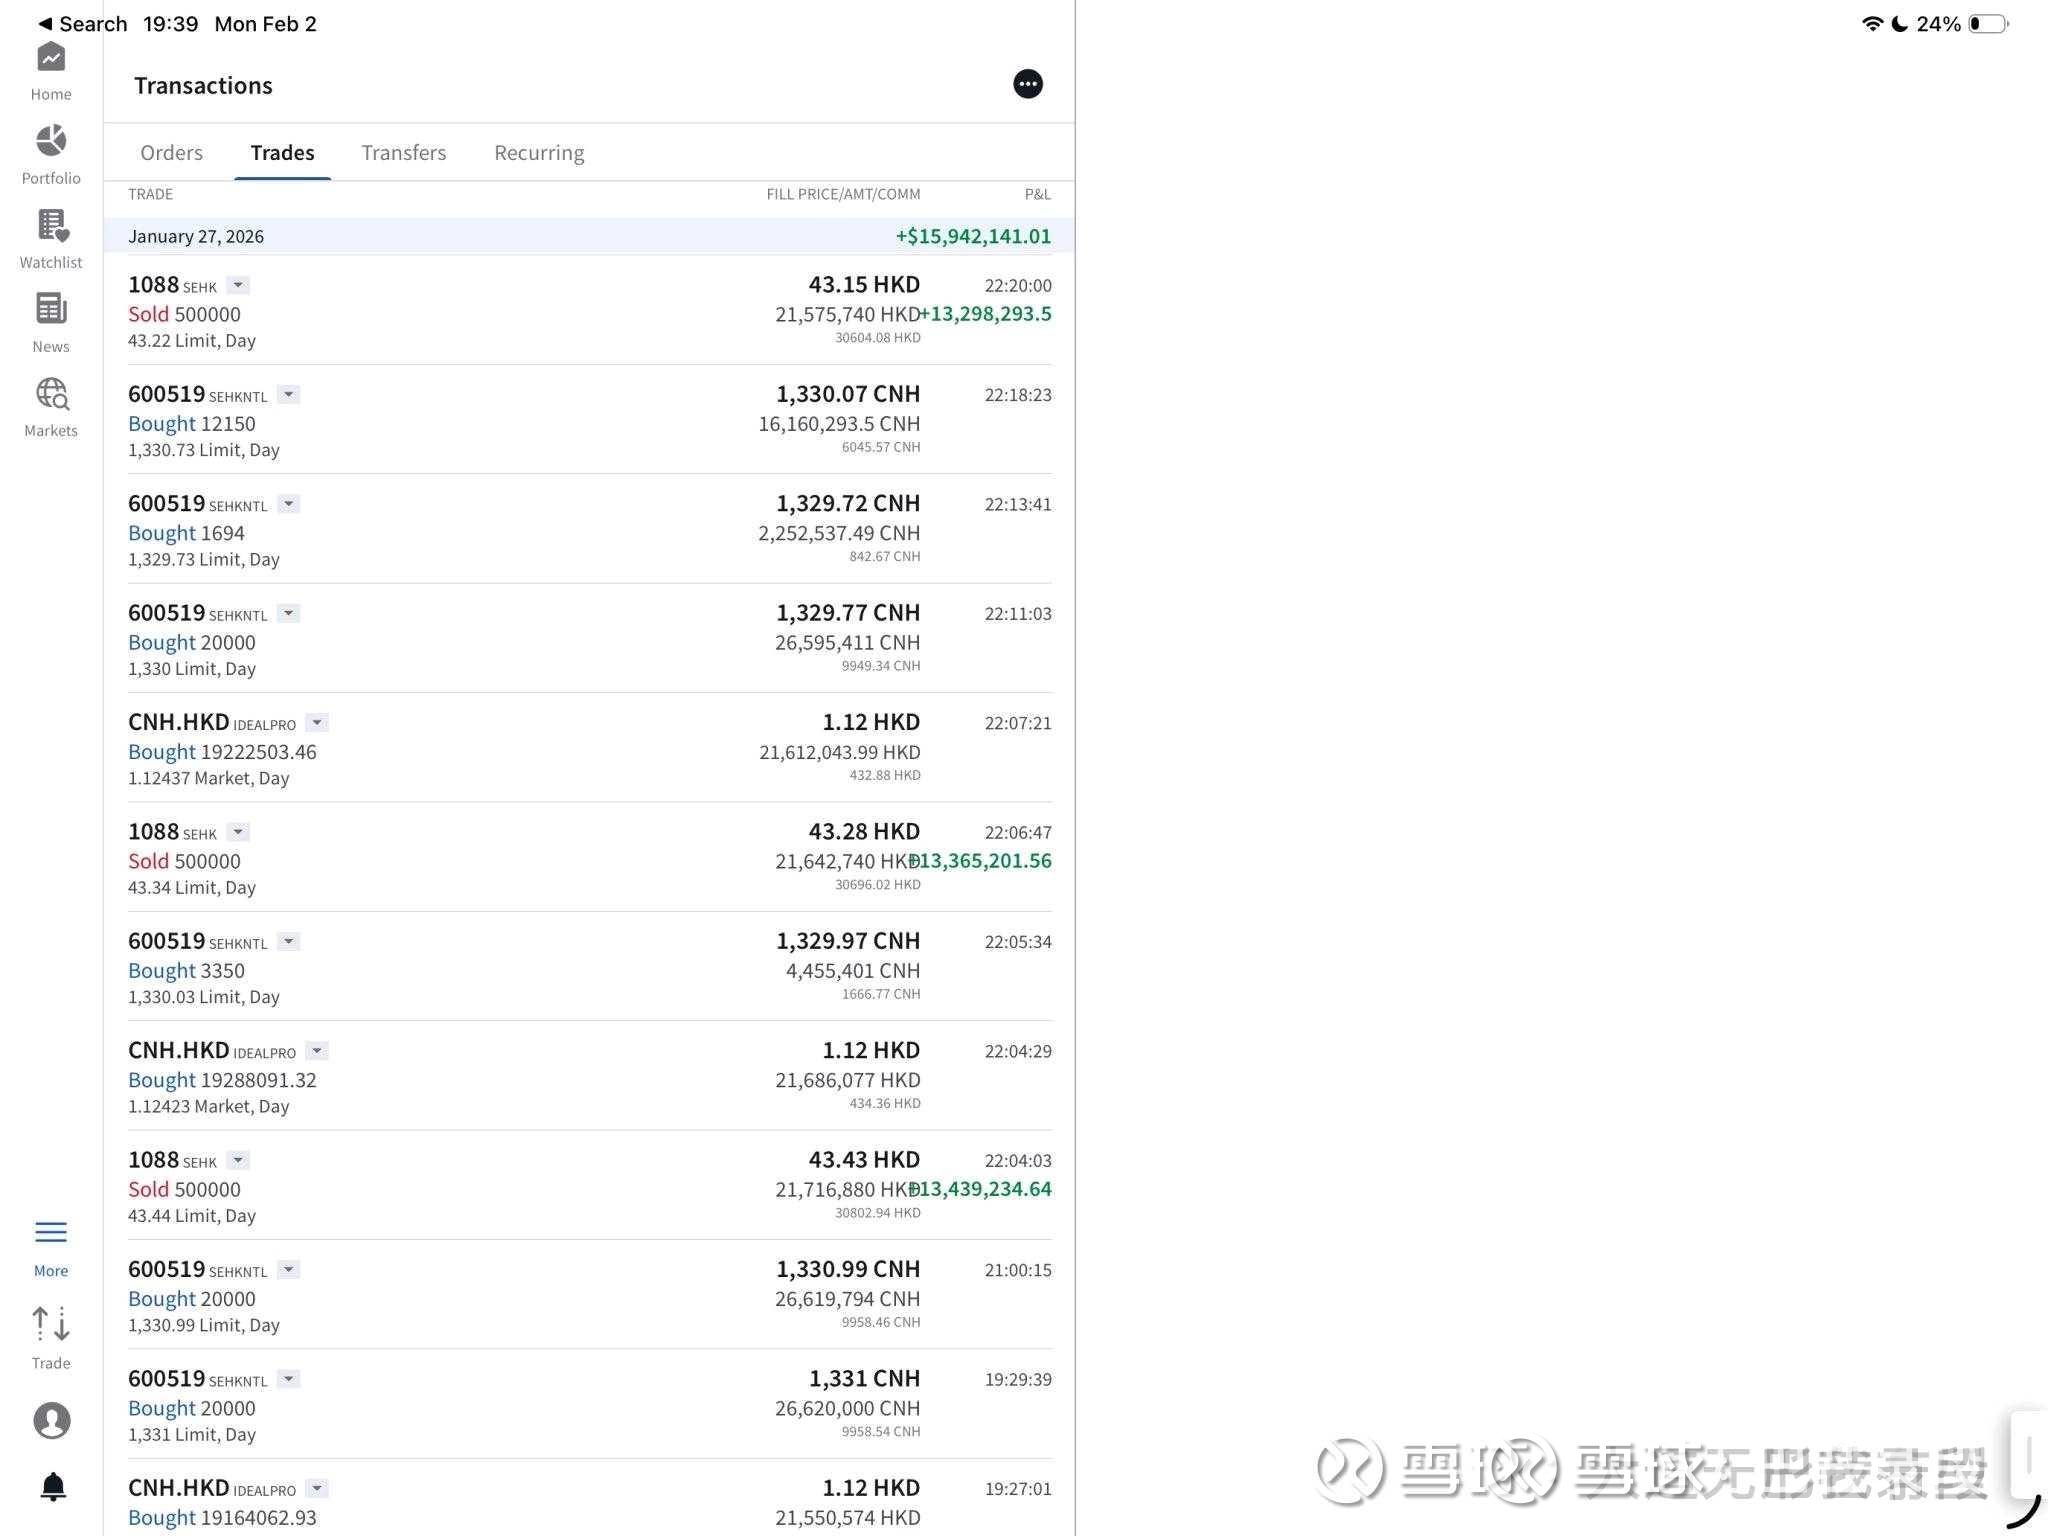Expand dropdown for 600519 trade at 22:18:23
This screenshot has height=1536, width=2048.
pyautogui.click(x=289, y=395)
